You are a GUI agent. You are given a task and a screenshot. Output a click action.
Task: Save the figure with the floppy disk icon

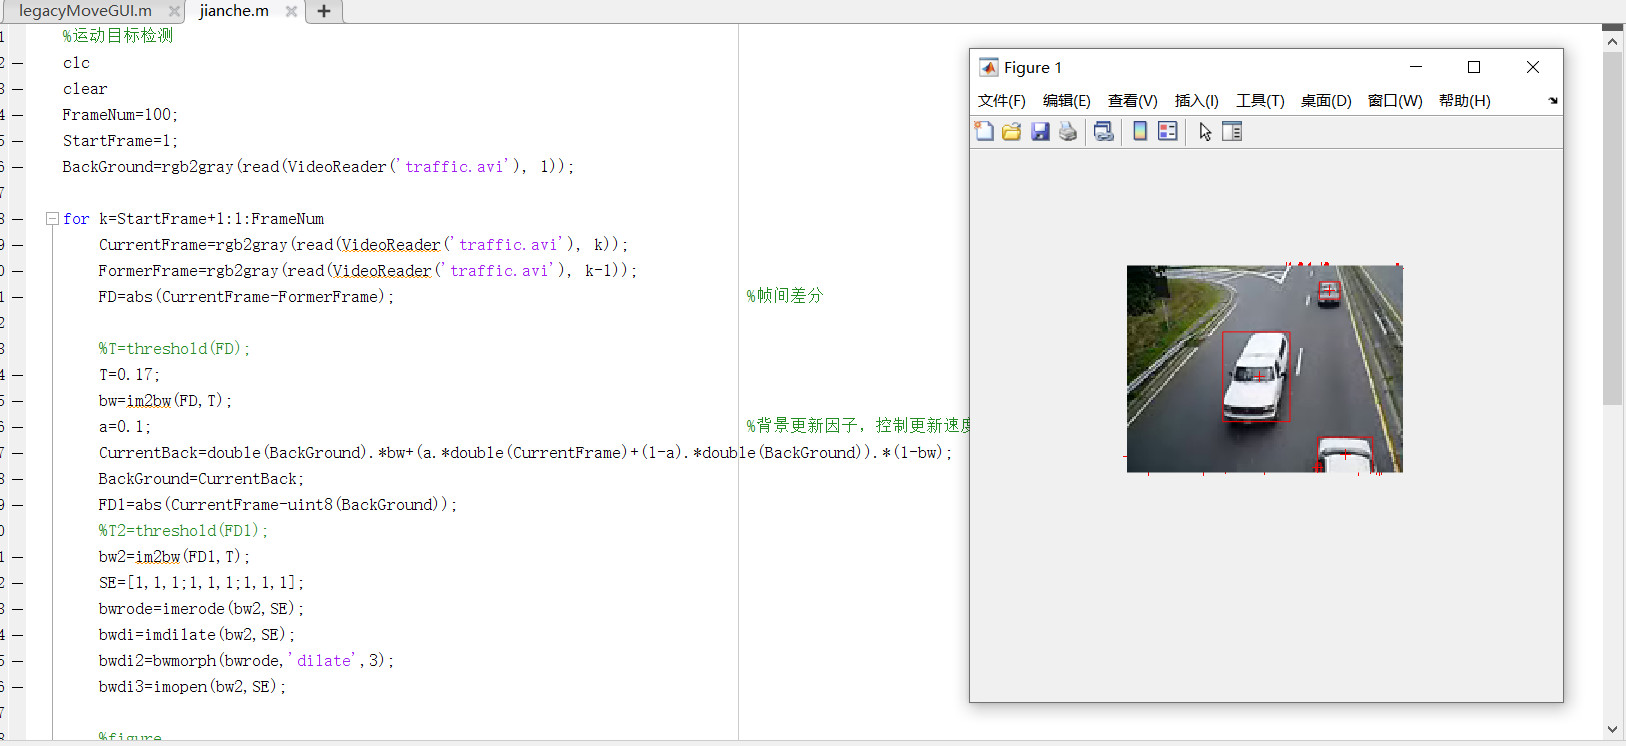pos(1040,131)
